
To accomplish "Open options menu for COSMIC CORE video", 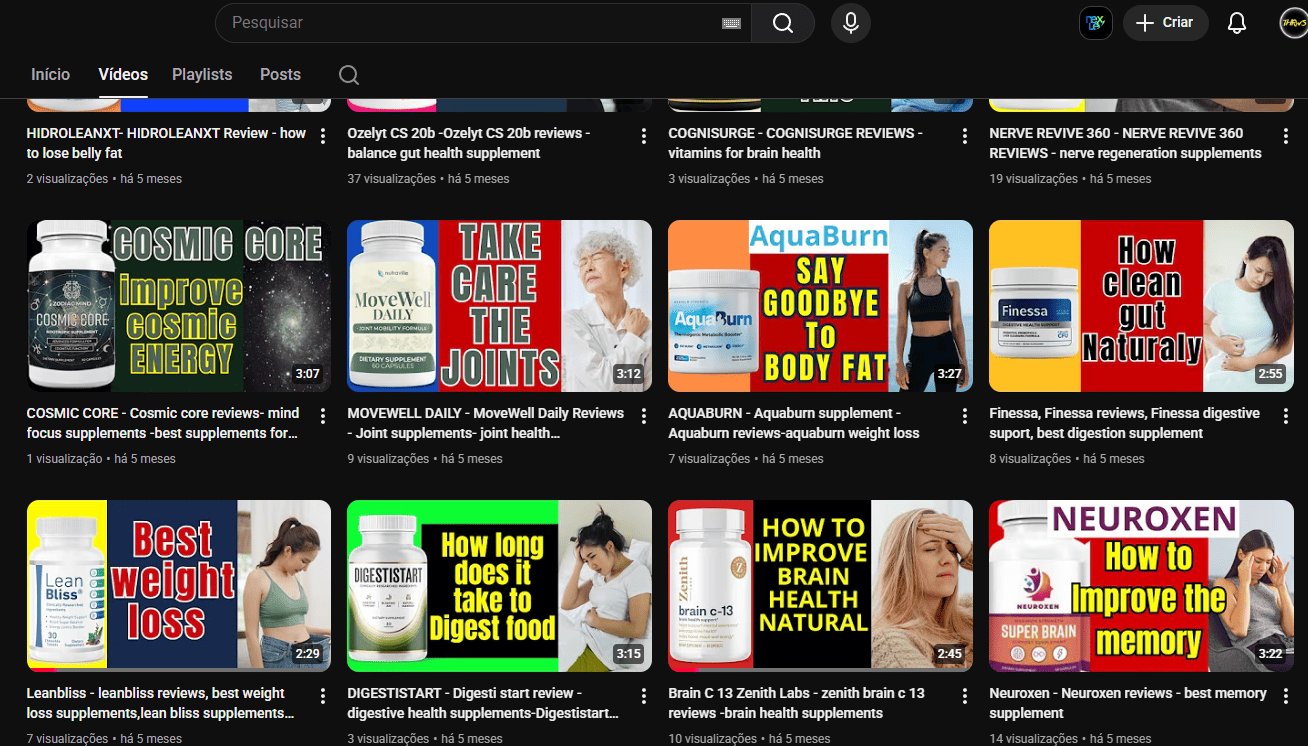I will click(323, 416).
